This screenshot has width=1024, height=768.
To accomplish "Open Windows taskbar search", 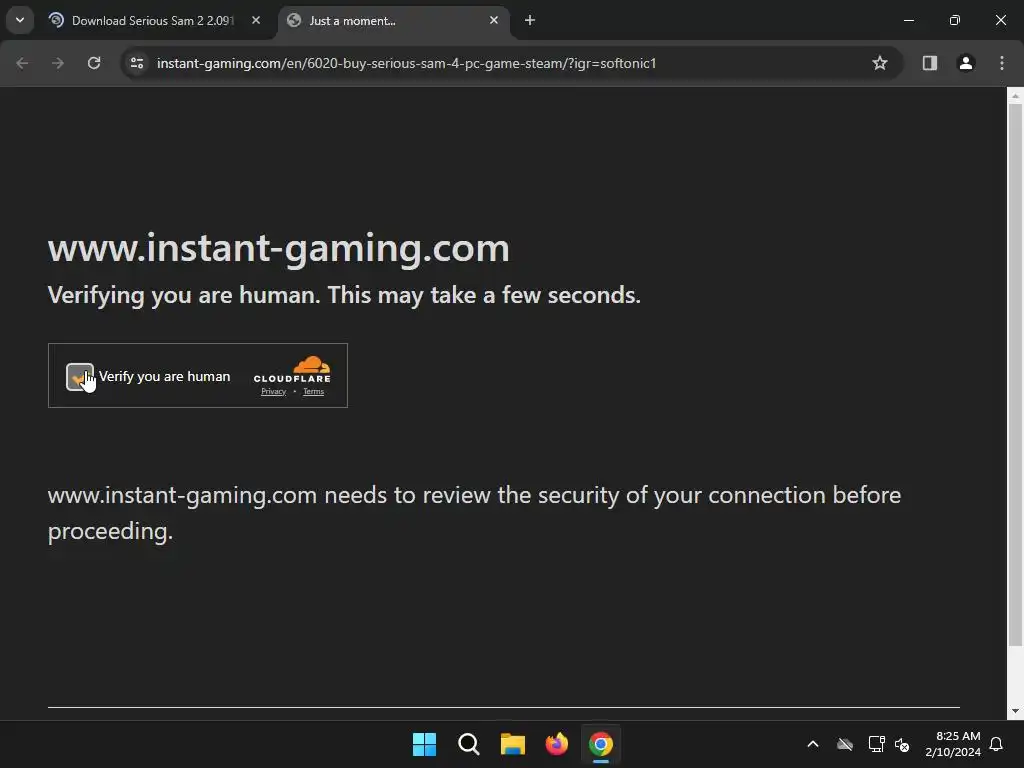I will (469, 744).
